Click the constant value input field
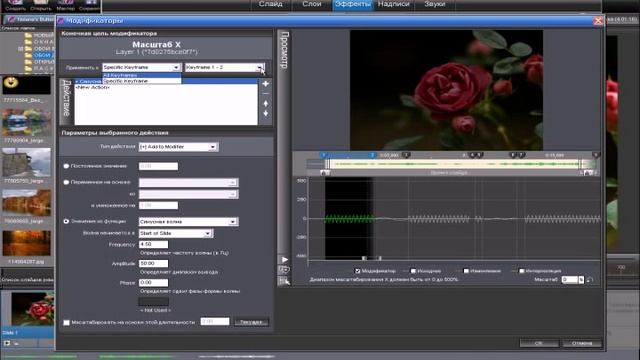The width and height of the screenshot is (640, 360). pyautogui.click(x=158, y=166)
